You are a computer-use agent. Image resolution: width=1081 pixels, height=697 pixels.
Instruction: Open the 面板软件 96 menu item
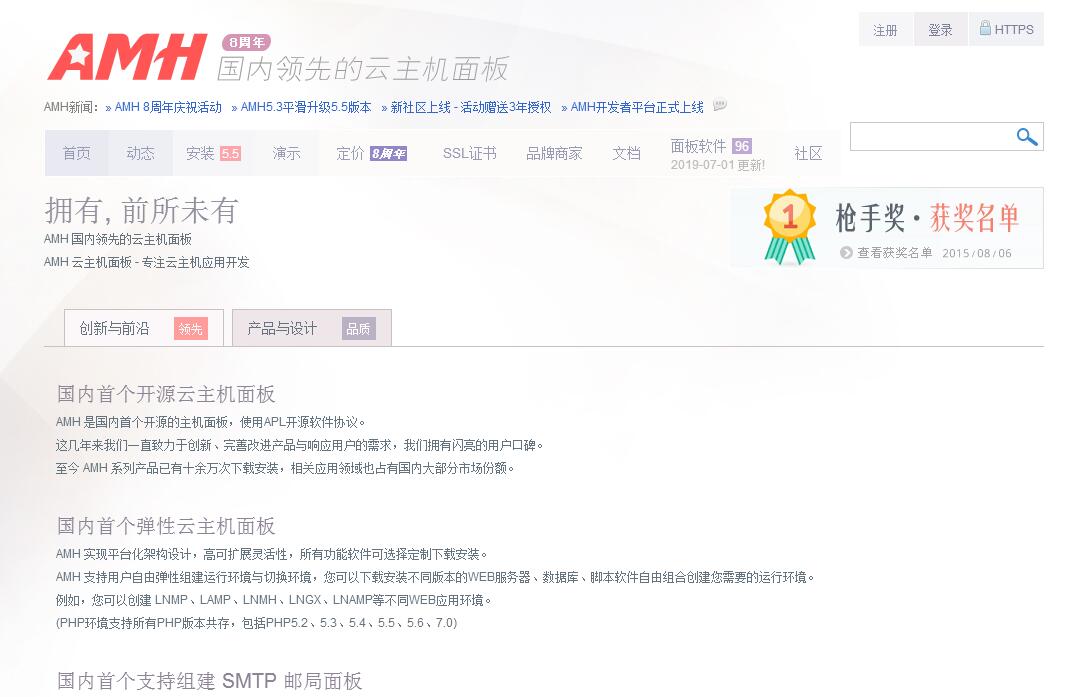(710, 146)
